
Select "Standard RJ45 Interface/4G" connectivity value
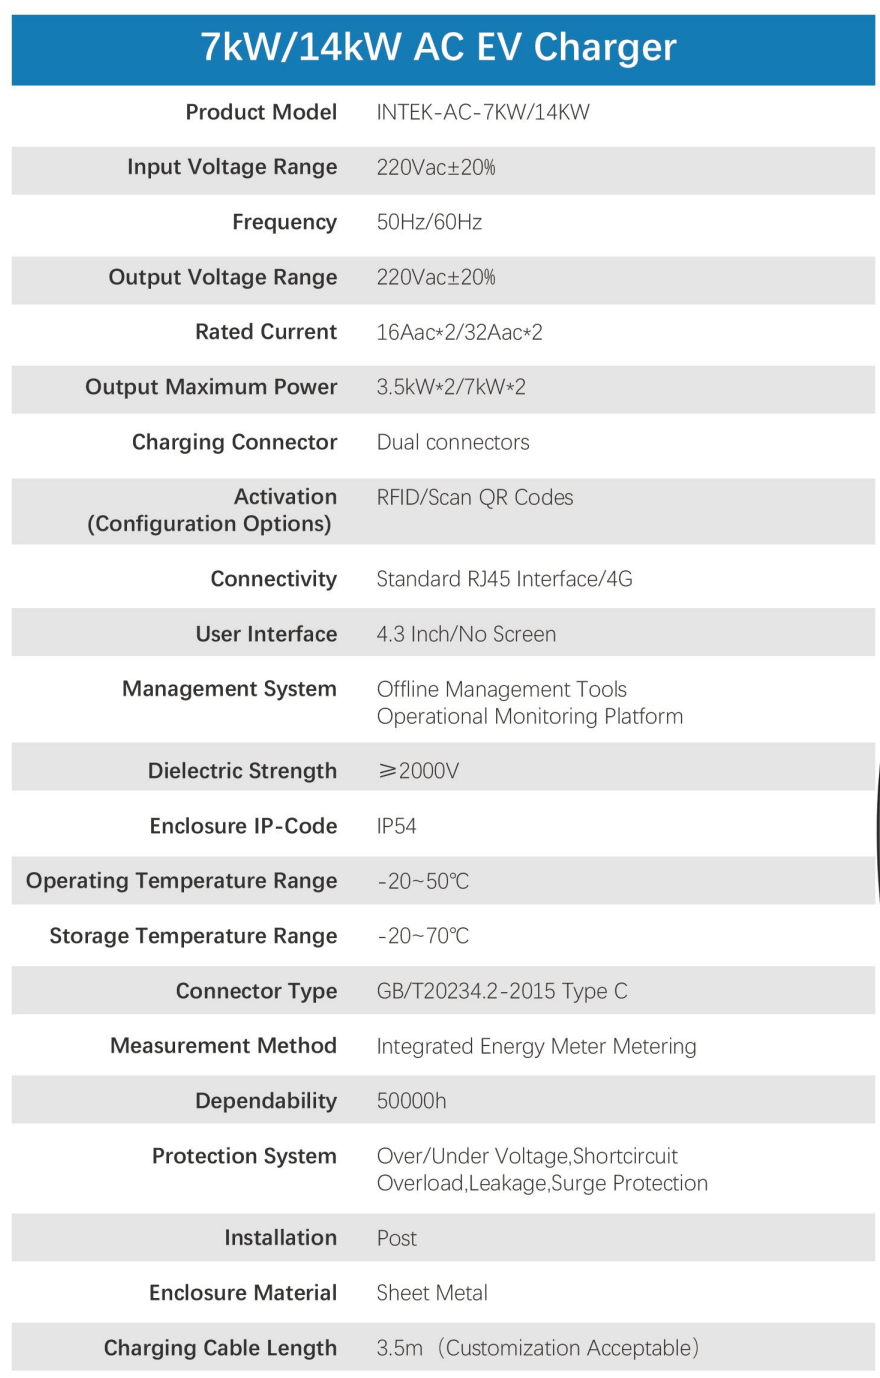504,579
